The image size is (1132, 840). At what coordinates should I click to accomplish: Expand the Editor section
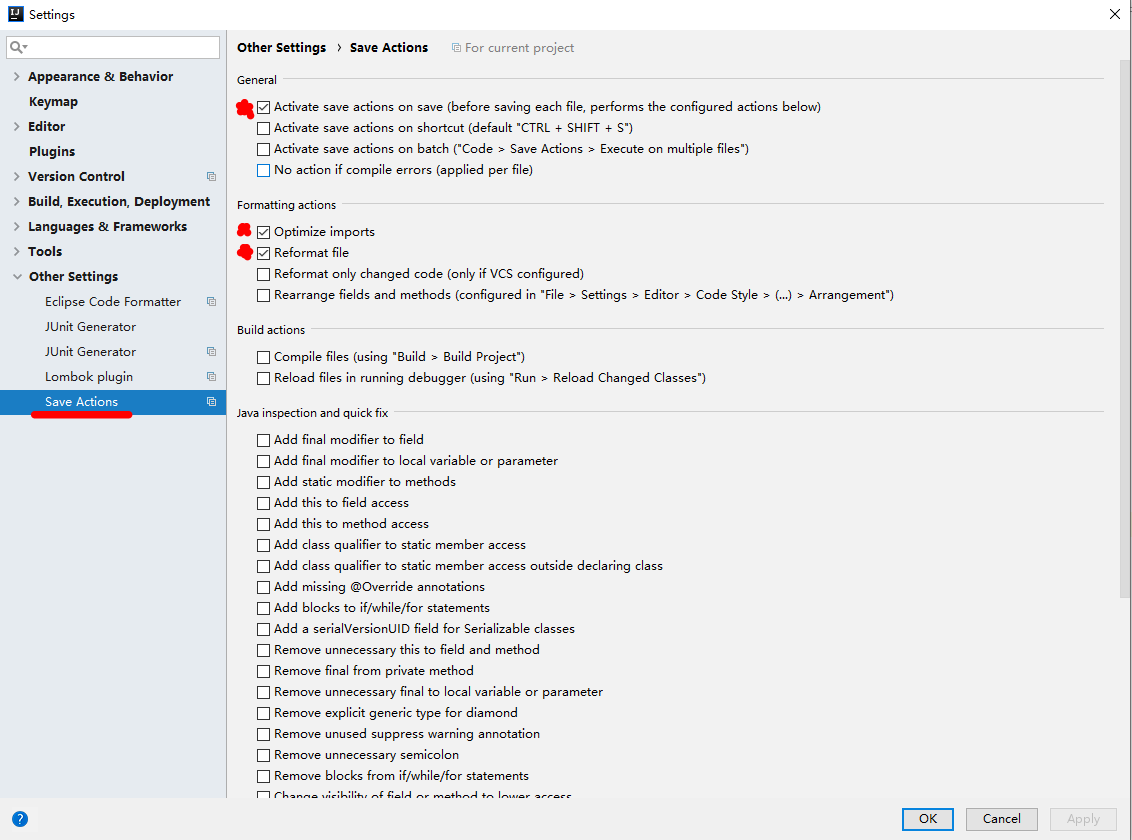pos(17,126)
